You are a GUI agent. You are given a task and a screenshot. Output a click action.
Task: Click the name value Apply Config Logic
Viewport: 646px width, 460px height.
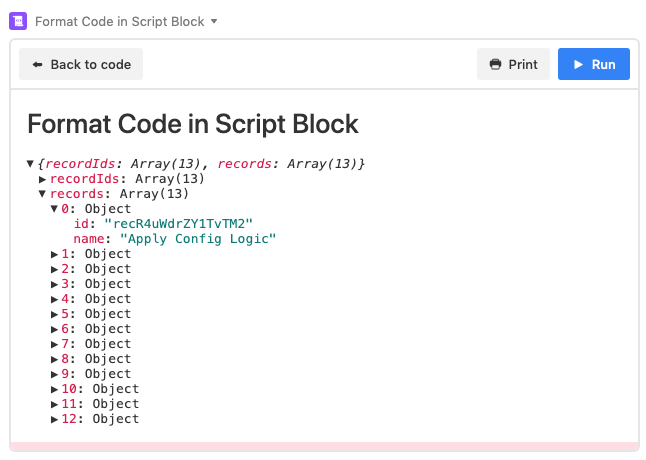tap(198, 239)
